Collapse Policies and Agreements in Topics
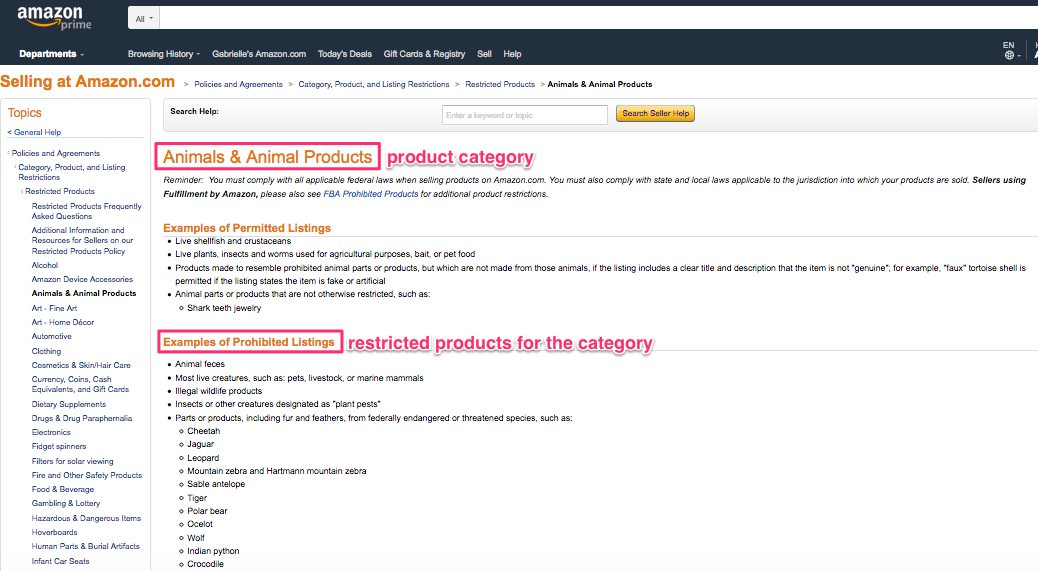 click(x=56, y=154)
